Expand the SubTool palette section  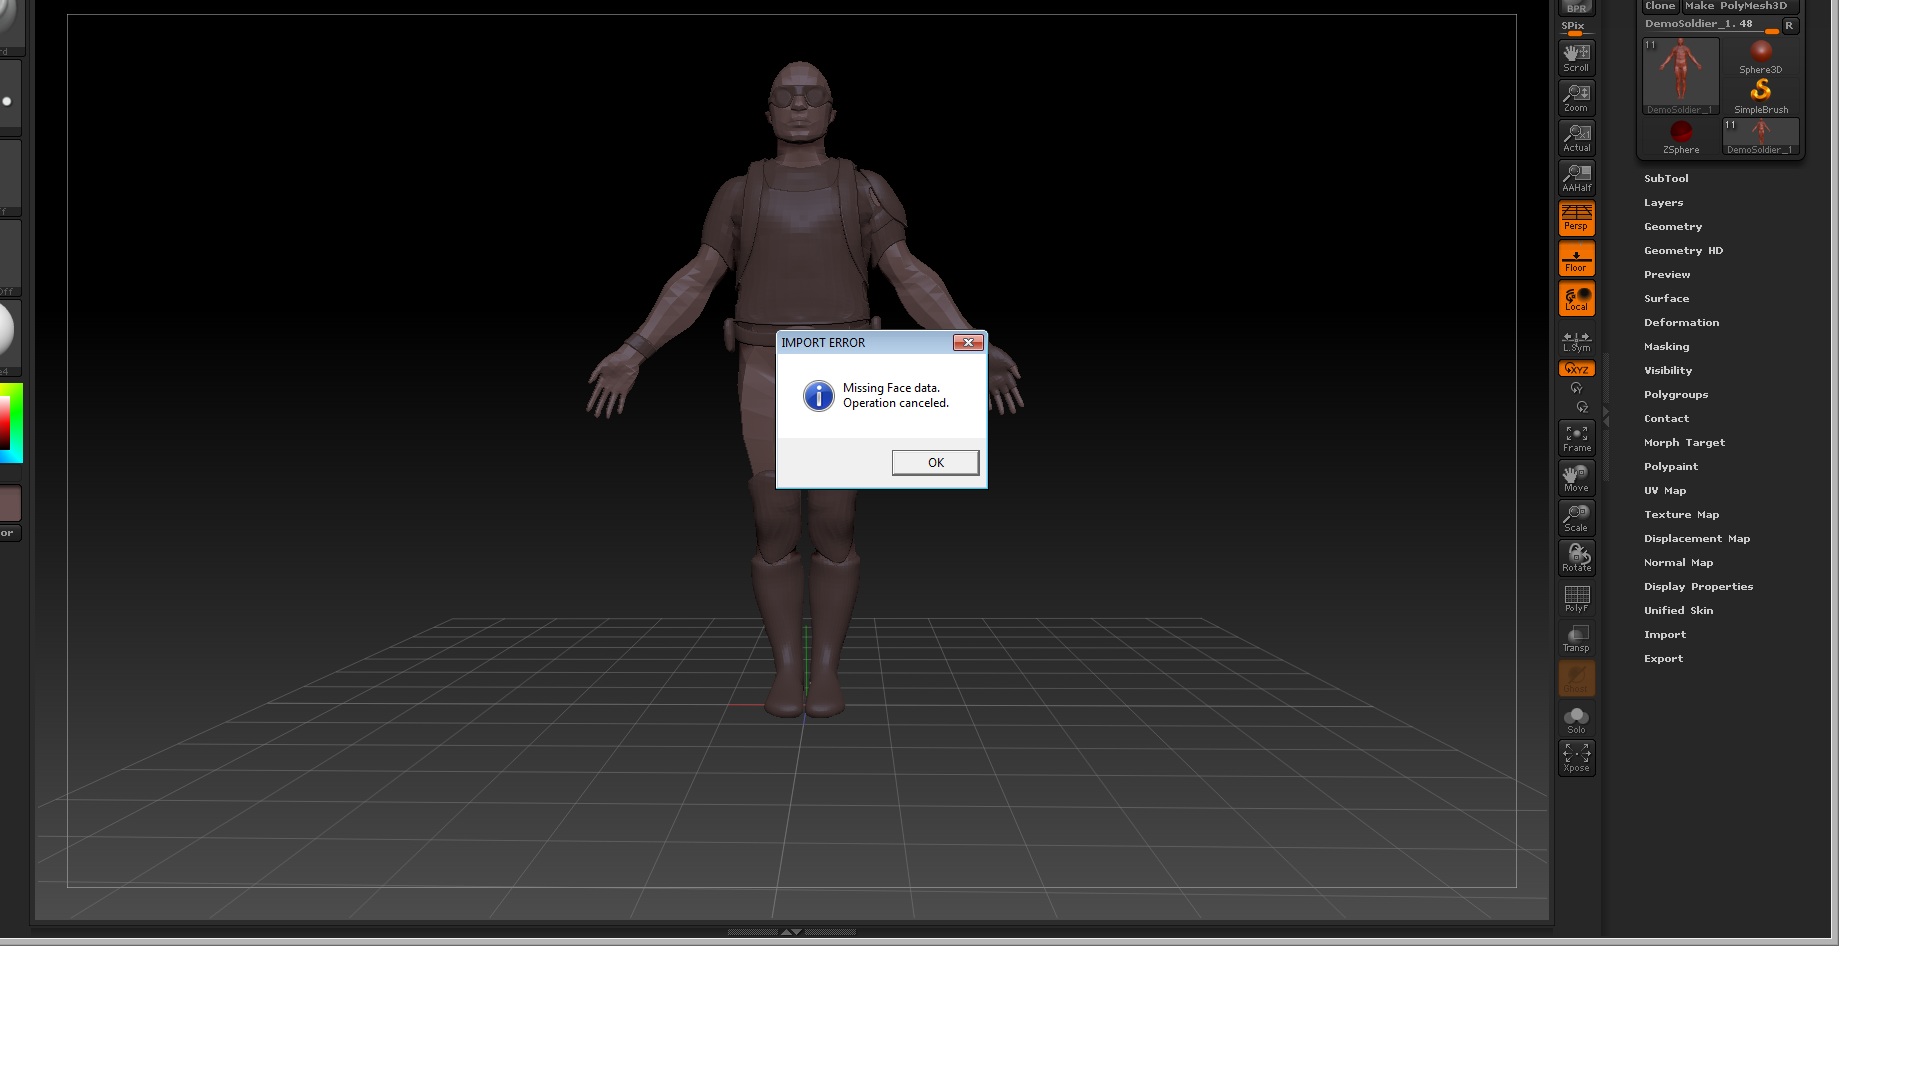click(1666, 178)
